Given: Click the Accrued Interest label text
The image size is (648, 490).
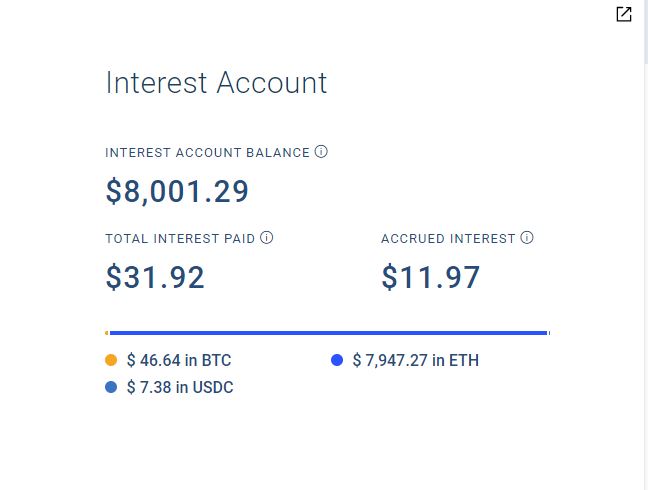Looking at the screenshot, I should click(448, 239).
